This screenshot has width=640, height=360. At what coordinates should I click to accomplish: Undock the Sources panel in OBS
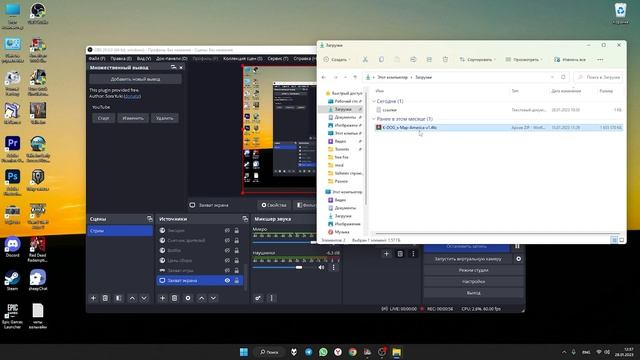pyautogui.click(x=245, y=219)
